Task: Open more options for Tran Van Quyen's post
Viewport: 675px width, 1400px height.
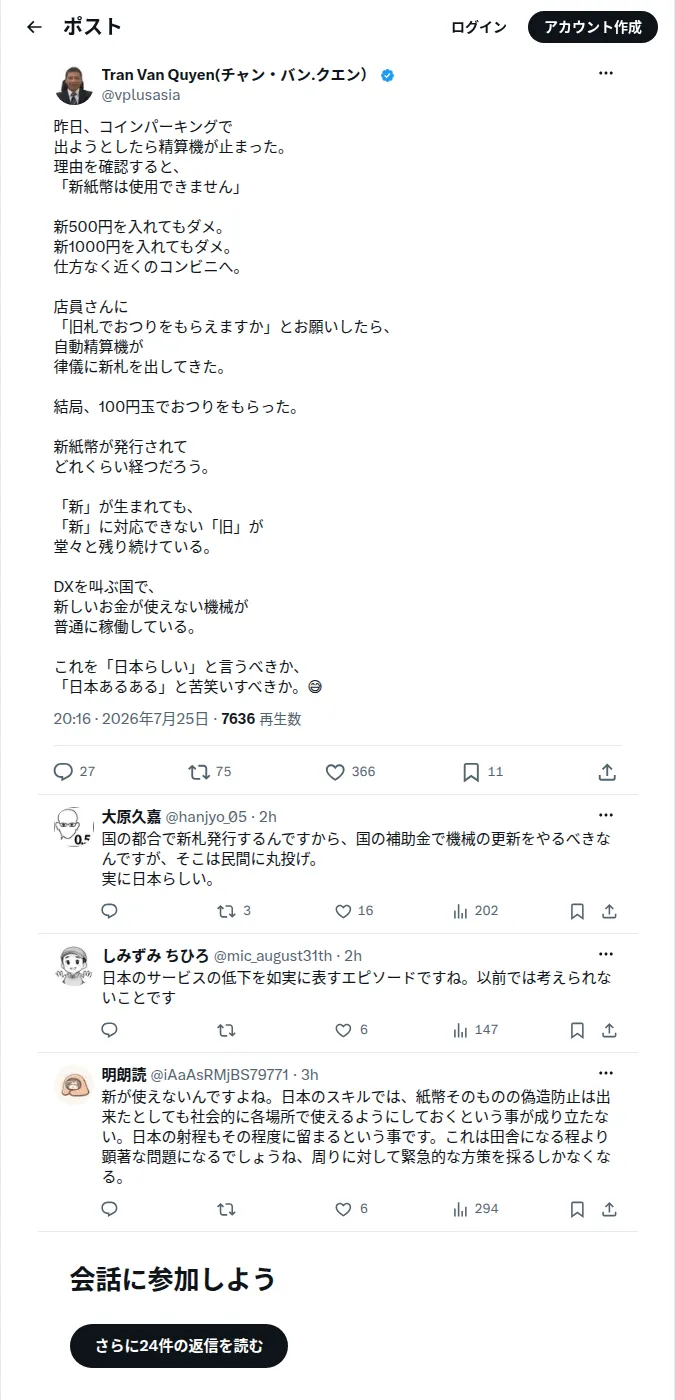Action: pyautogui.click(x=606, y=73)
